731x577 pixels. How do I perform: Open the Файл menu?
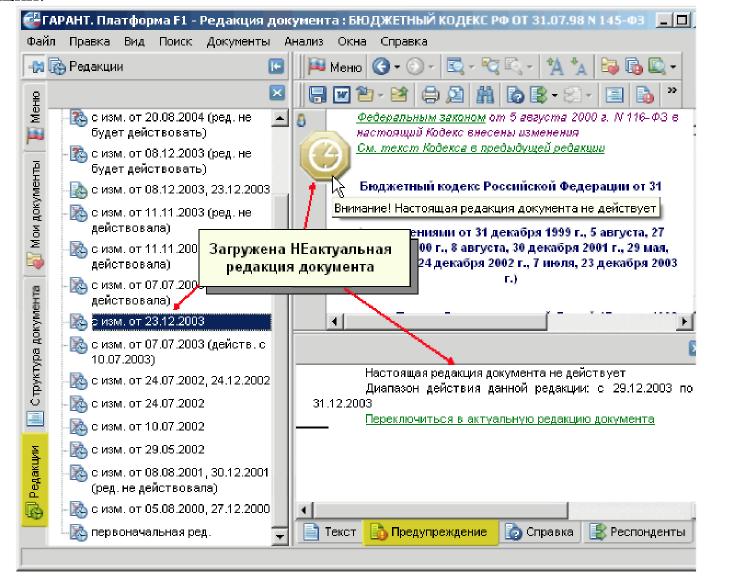click(41, 41)
